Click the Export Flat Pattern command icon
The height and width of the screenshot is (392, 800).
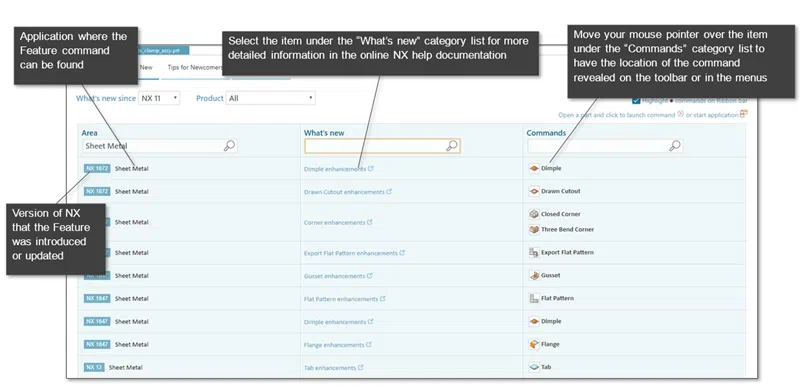click(534, 253)
